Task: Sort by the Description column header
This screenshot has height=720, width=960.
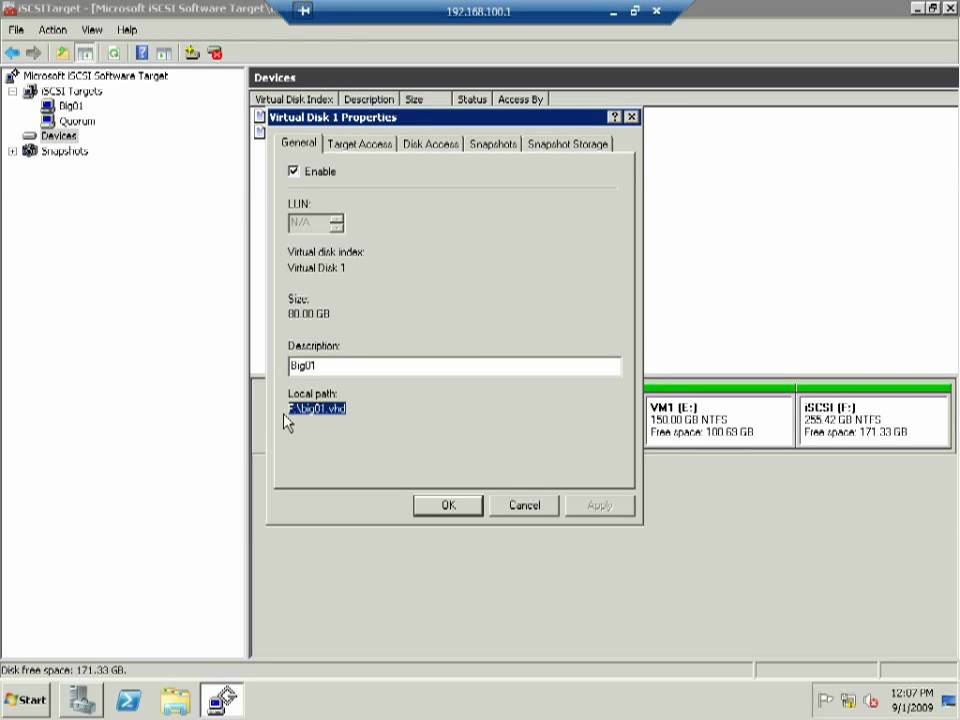Action: click(x=369, y=99)
